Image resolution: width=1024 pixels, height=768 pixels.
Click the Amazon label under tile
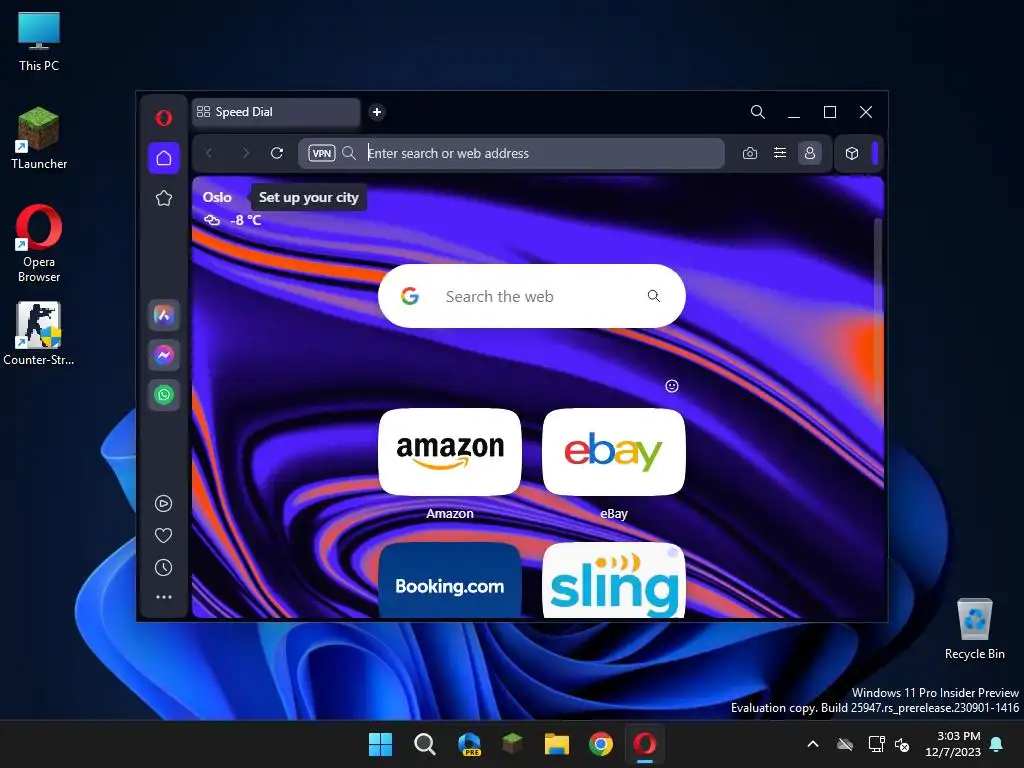[450, 513]
